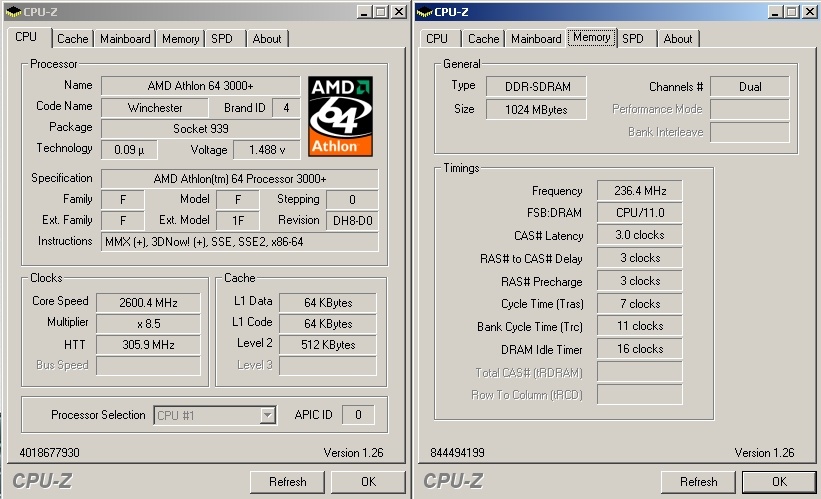The width and height of the screenshot is (821, 499).
Task: Click memory Size value 1024 MBytes
Action: (x=537, y=109)
